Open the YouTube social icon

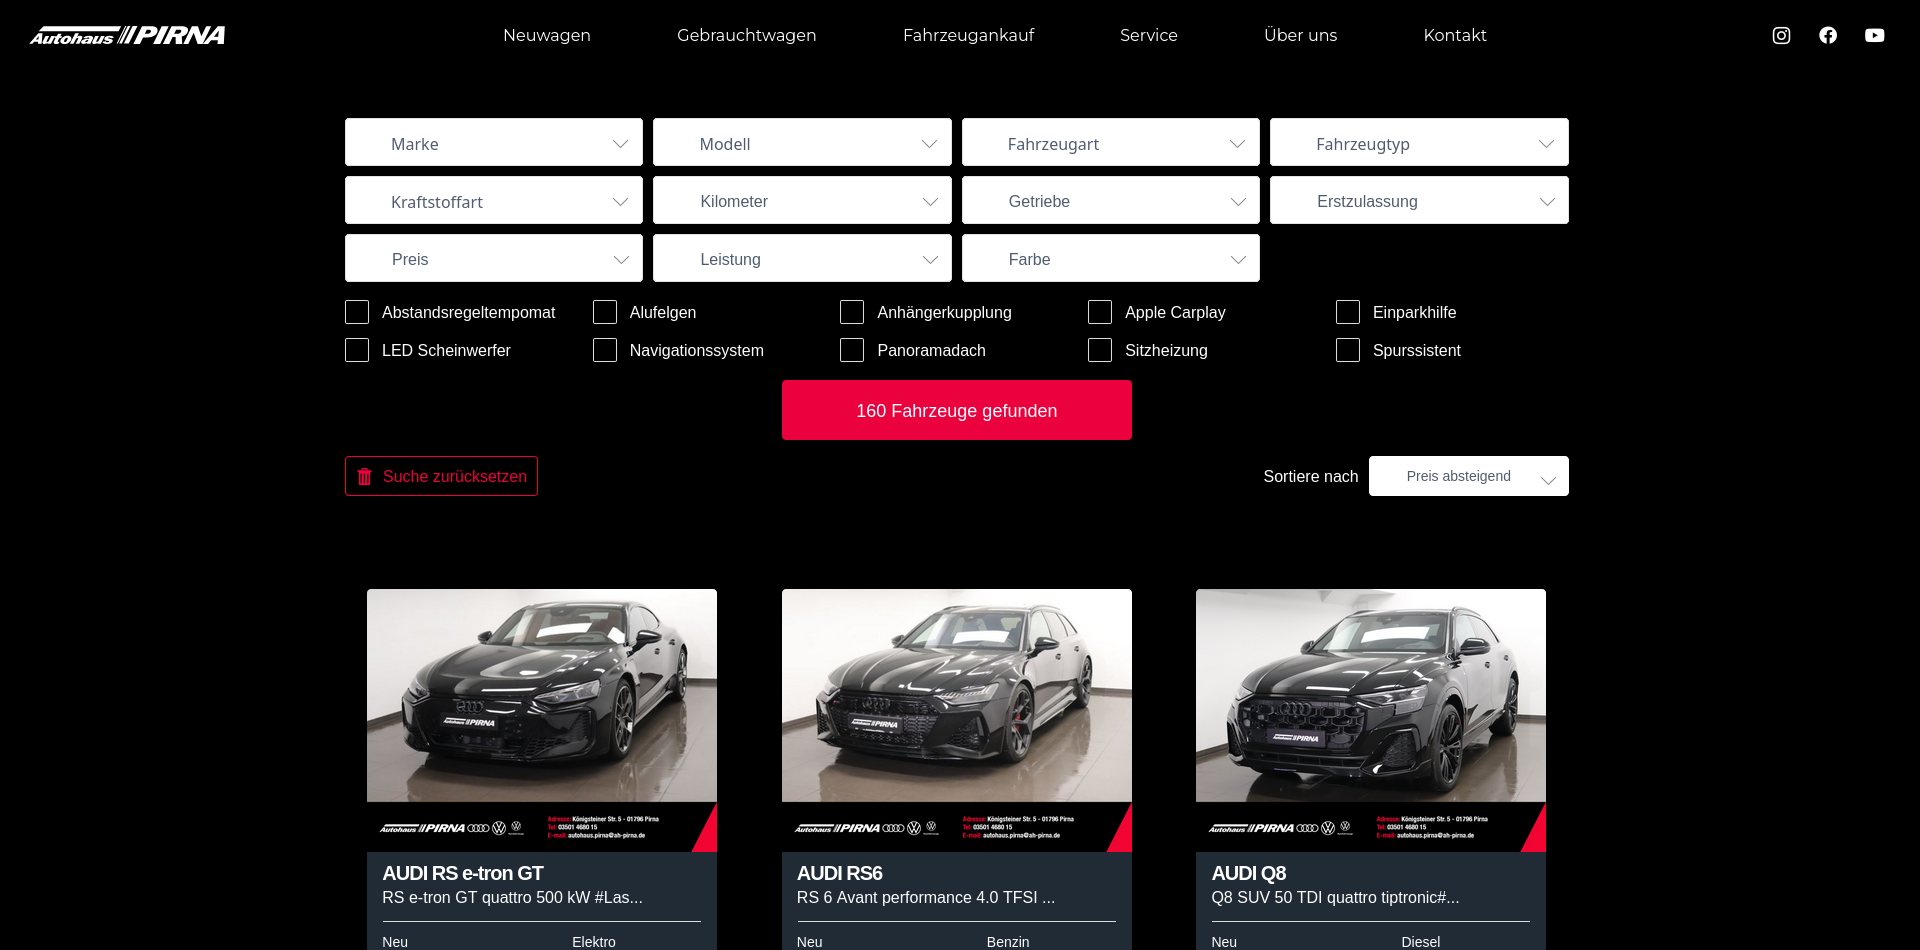pyautogui.click(x=1875, y=36)
